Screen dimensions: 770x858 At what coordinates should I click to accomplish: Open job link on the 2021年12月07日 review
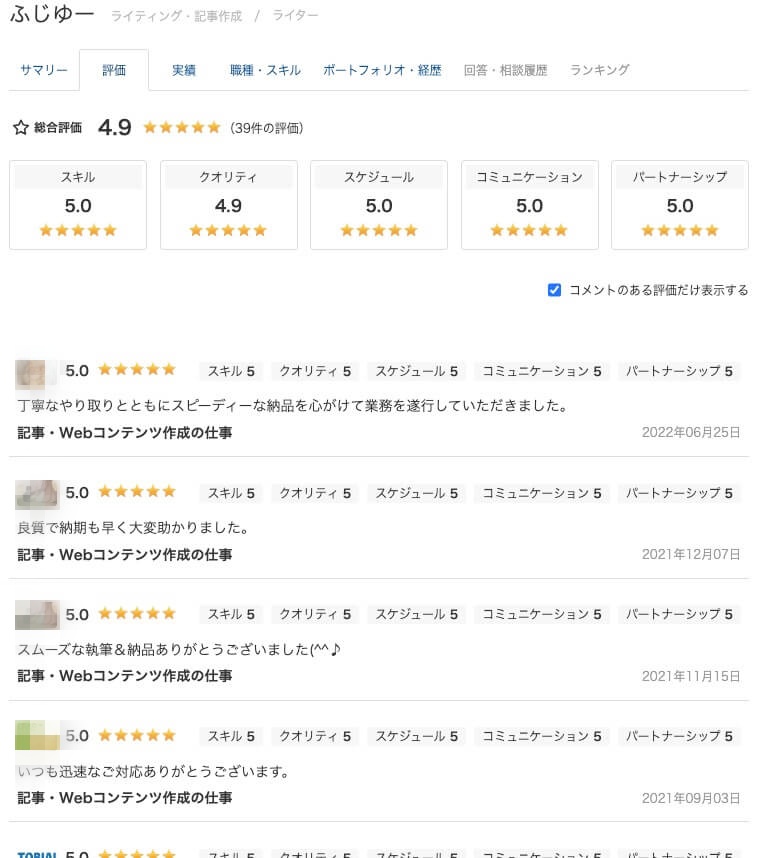pyautogui.click(x=125, y=554)
